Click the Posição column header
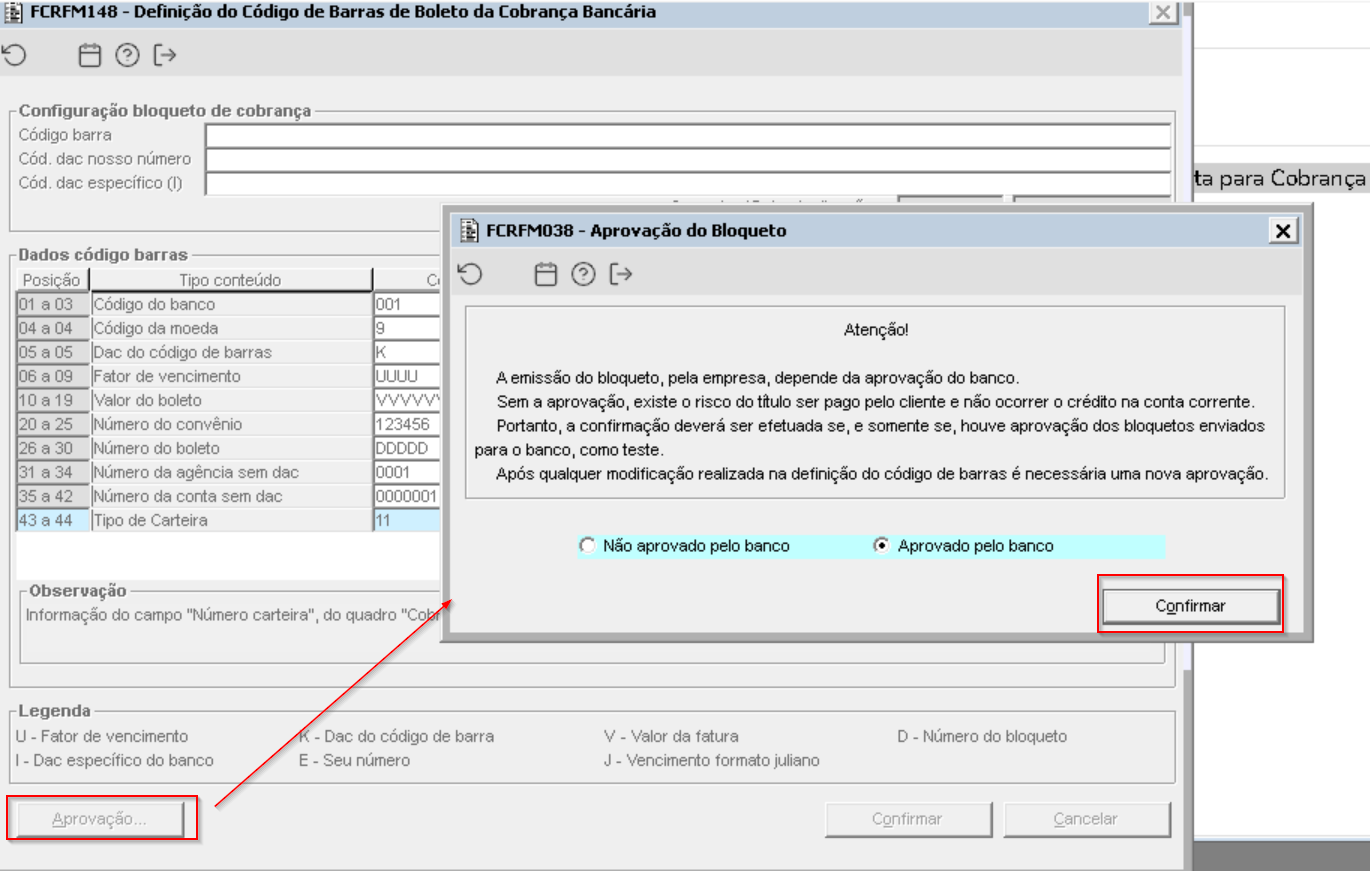 tap(52, 280)
